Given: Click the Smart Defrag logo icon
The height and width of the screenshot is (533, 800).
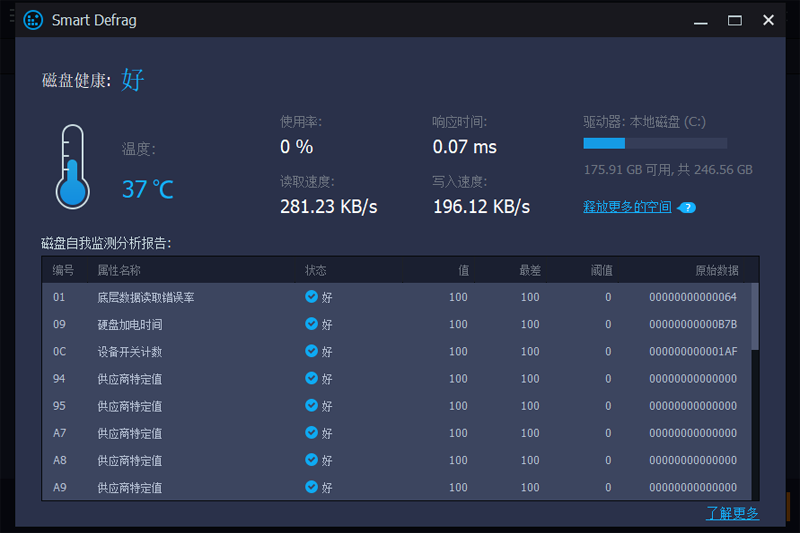Looking at the screenshot, I should point(34,20).
